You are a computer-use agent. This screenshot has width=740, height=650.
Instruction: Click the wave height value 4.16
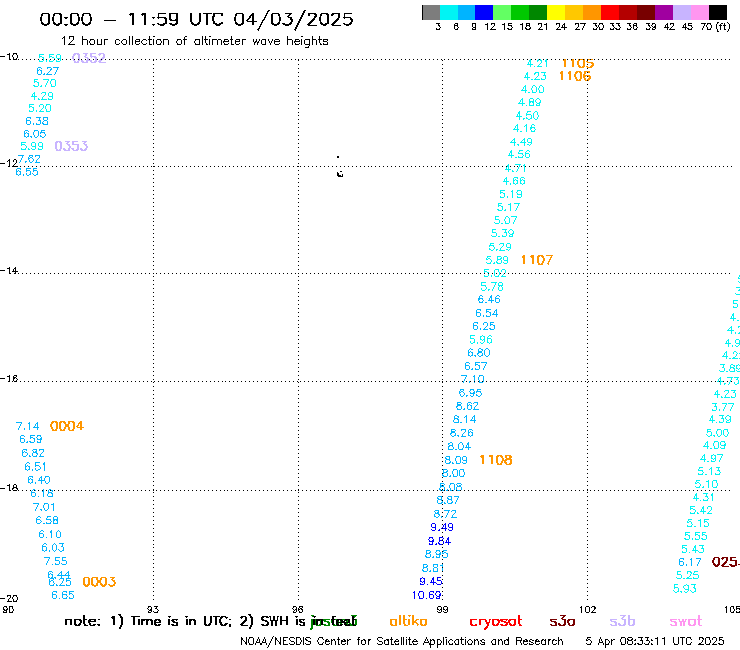(524, 128)
